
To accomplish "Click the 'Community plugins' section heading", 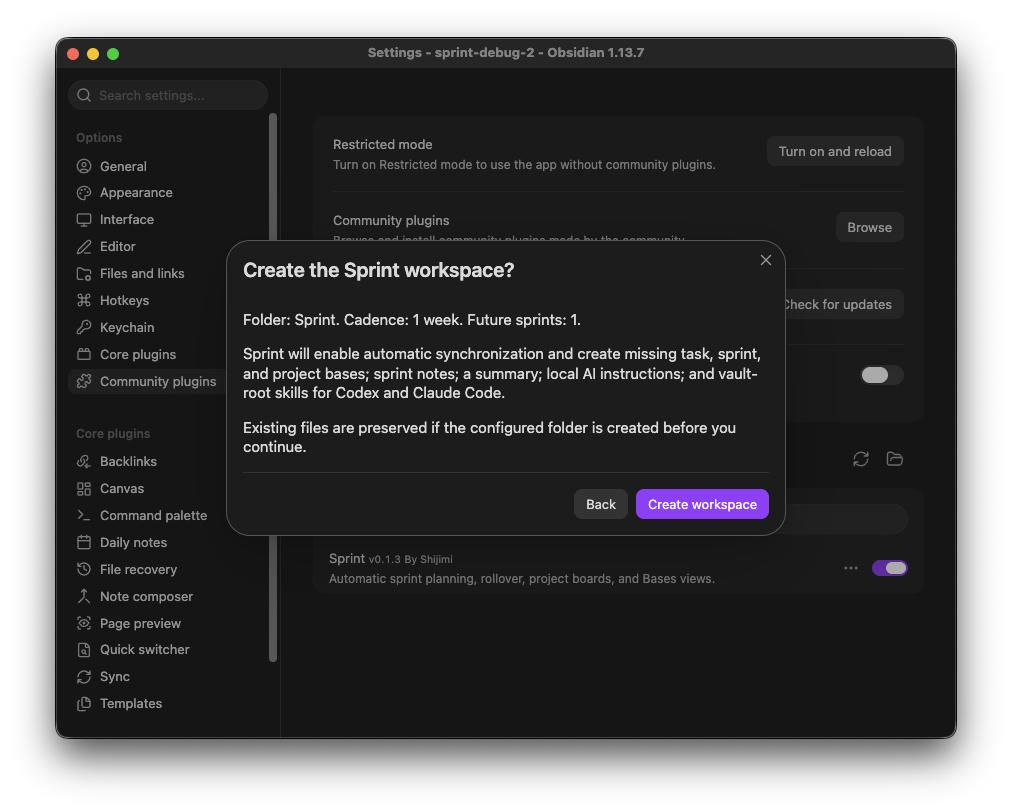I will click(391, 221).
